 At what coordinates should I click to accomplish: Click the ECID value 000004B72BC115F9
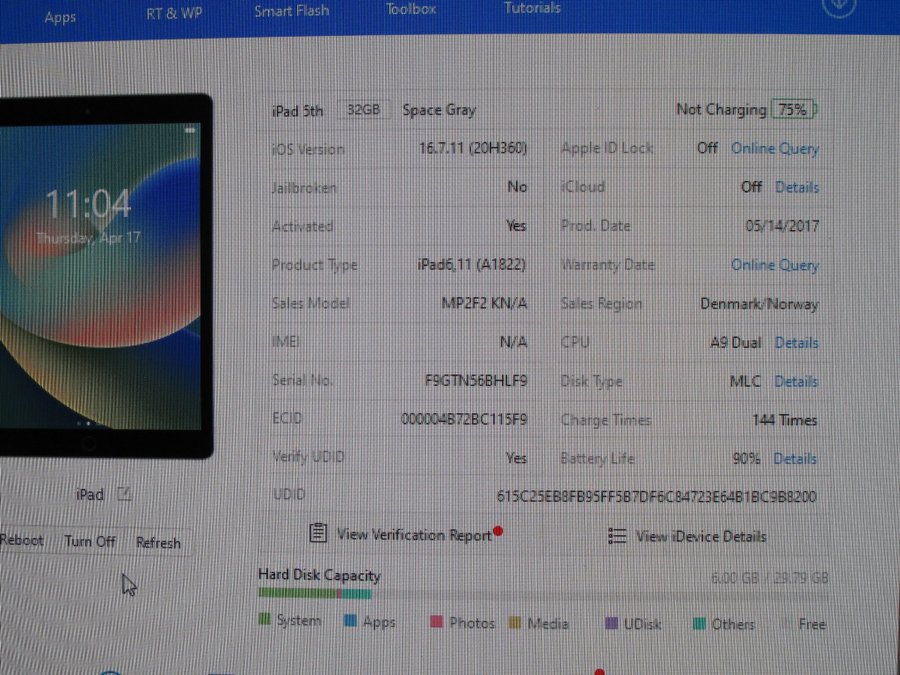click(464, 419)
